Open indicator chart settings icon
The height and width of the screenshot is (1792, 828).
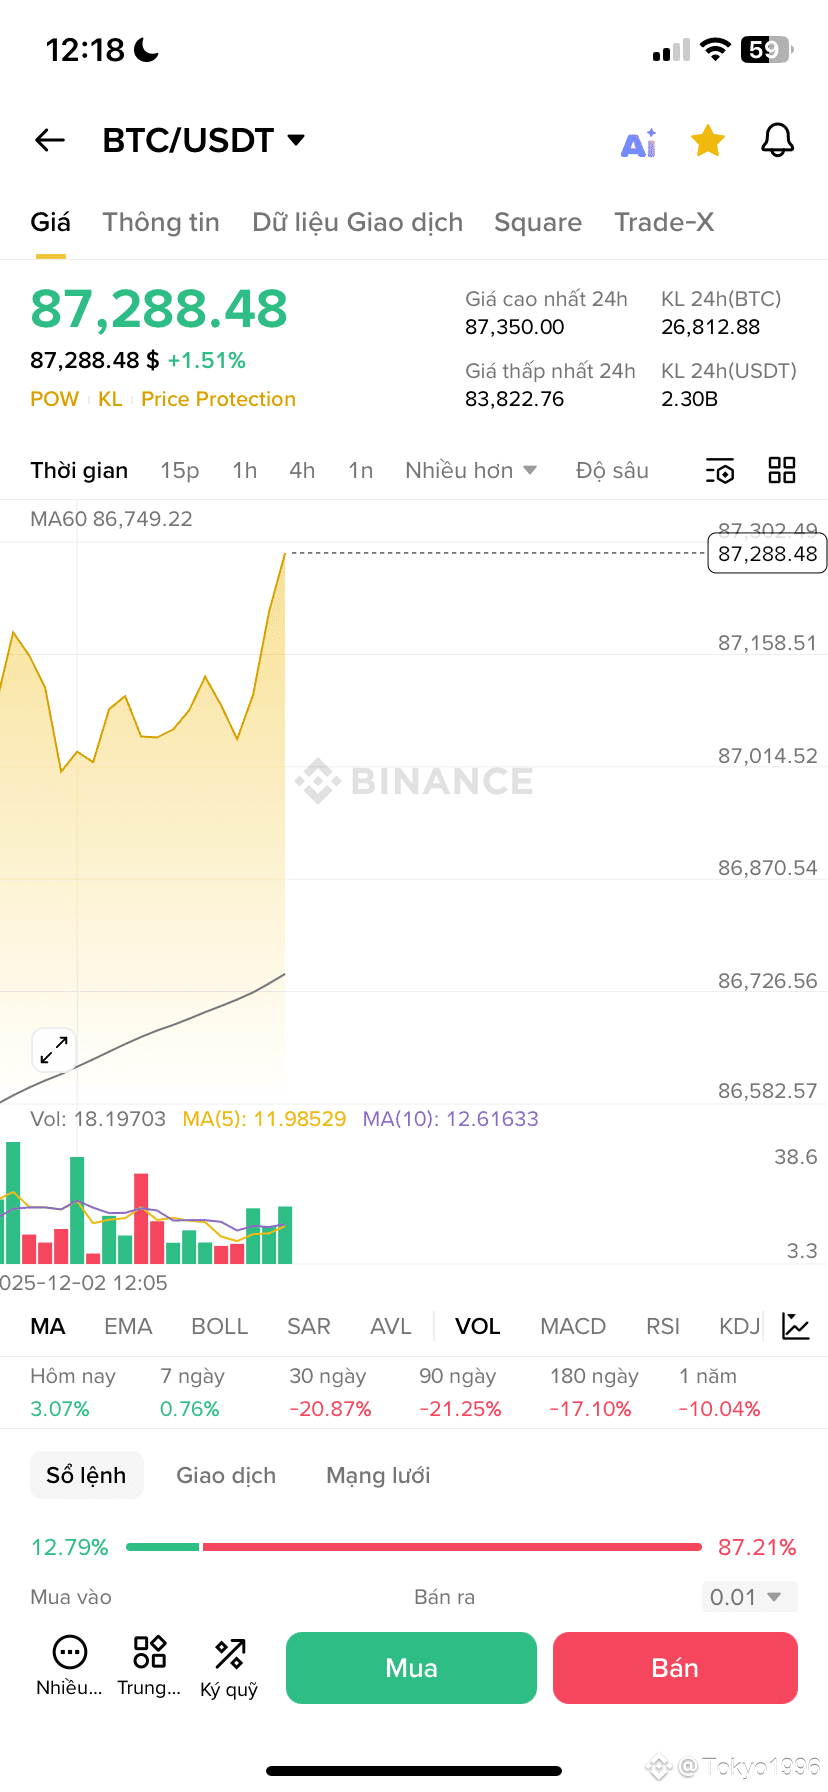point(796,1326)
